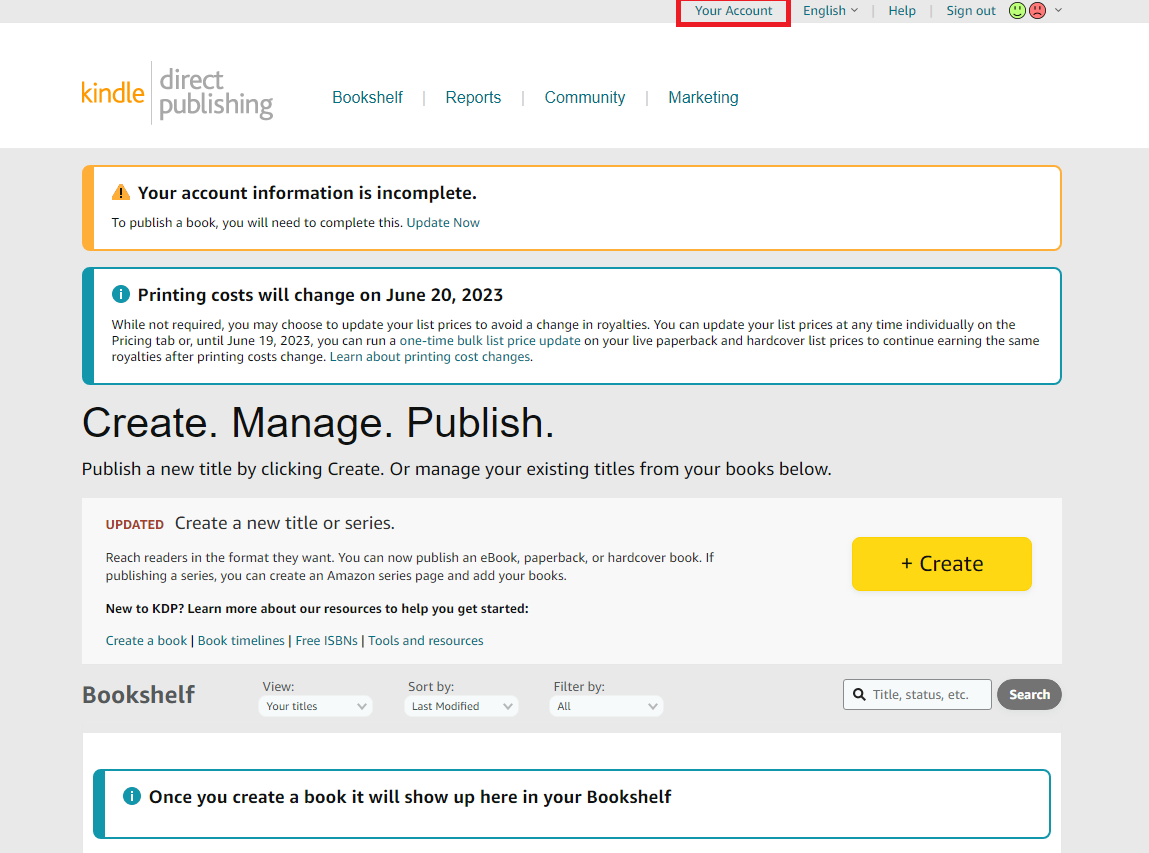Open the Help link

pyautogui.click(x=902, y=11)
